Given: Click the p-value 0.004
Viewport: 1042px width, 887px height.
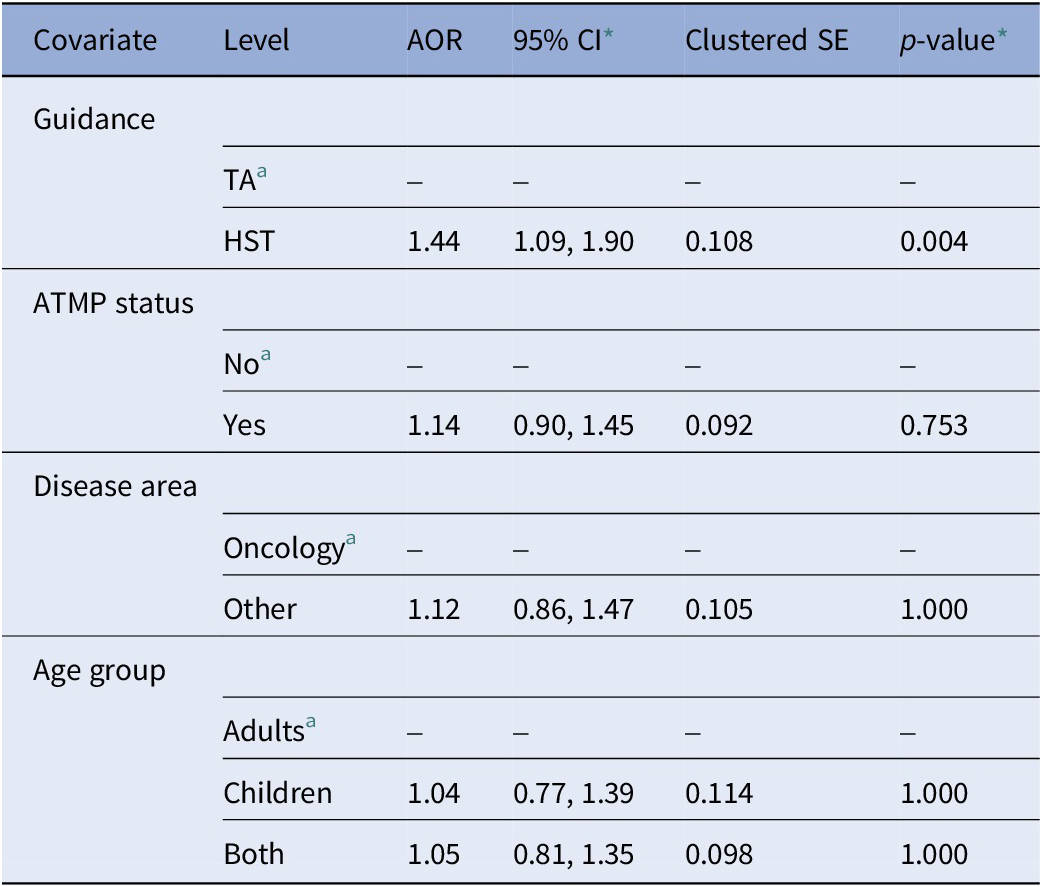Looking at the screenshot, I should point(934,241).
